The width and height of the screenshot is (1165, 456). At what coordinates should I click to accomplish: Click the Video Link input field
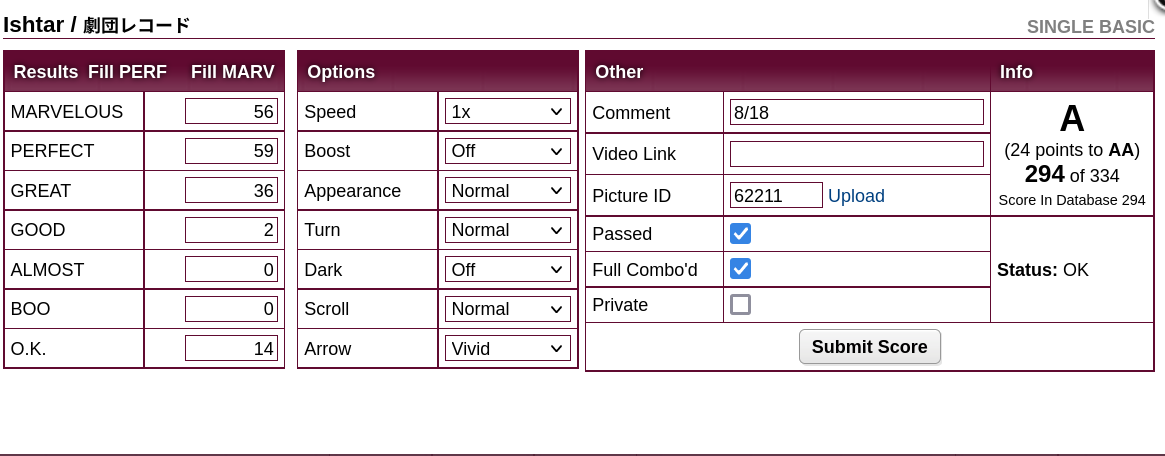coord(857,154)
